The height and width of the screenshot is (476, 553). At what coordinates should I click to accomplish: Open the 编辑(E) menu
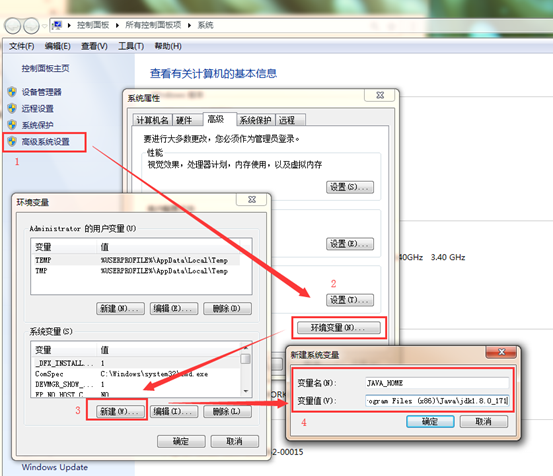coord(57,46)
